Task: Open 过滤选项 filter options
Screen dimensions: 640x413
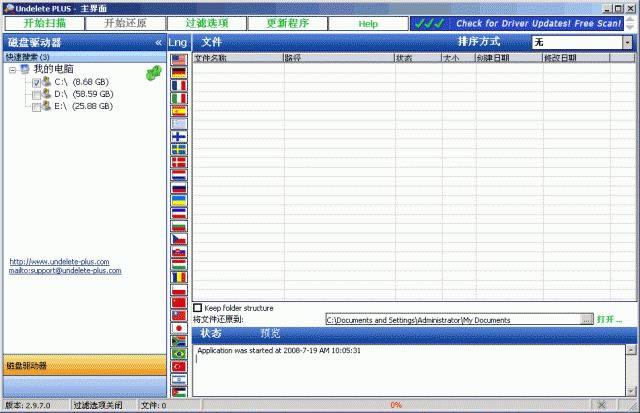Action: [207, 23]
